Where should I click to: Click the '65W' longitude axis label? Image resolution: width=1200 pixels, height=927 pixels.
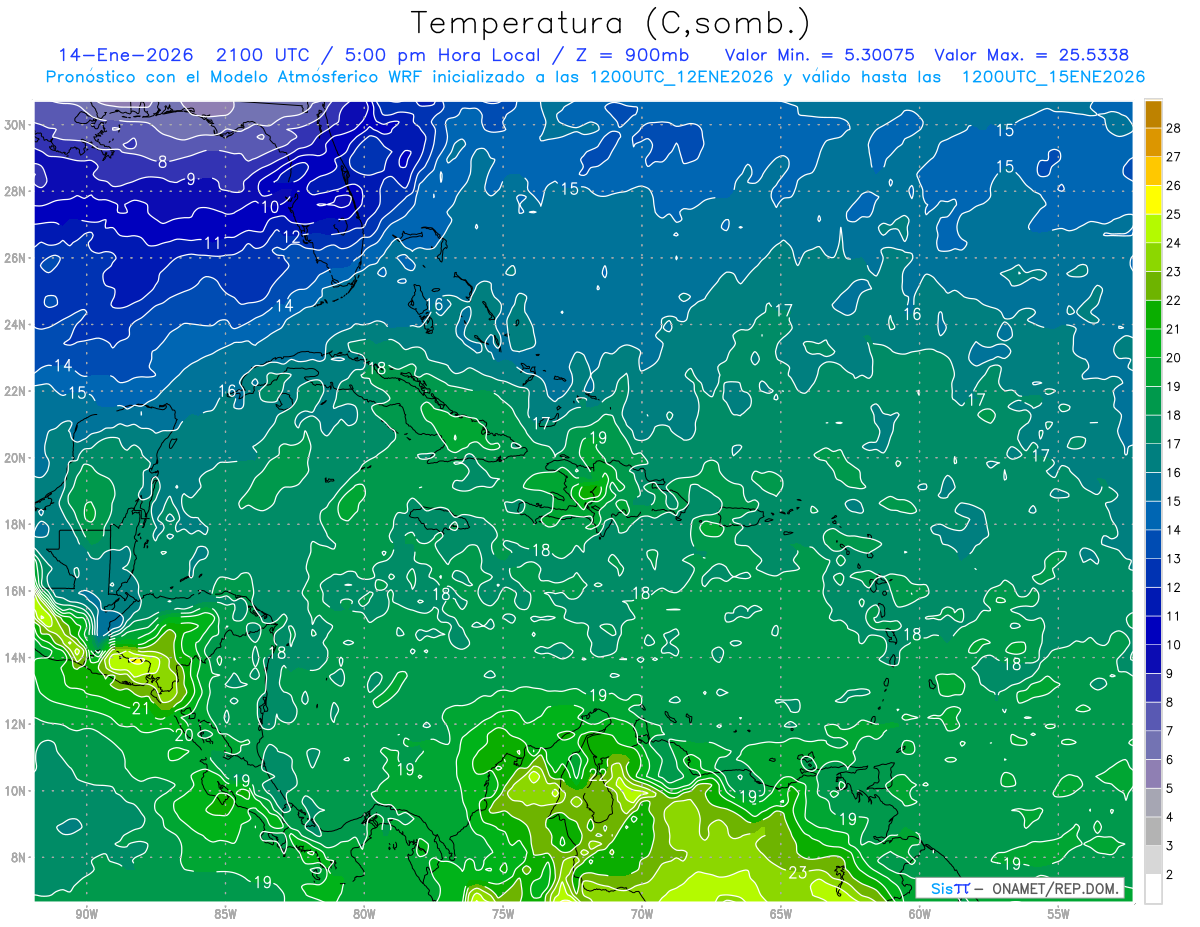tap(781, 914)
